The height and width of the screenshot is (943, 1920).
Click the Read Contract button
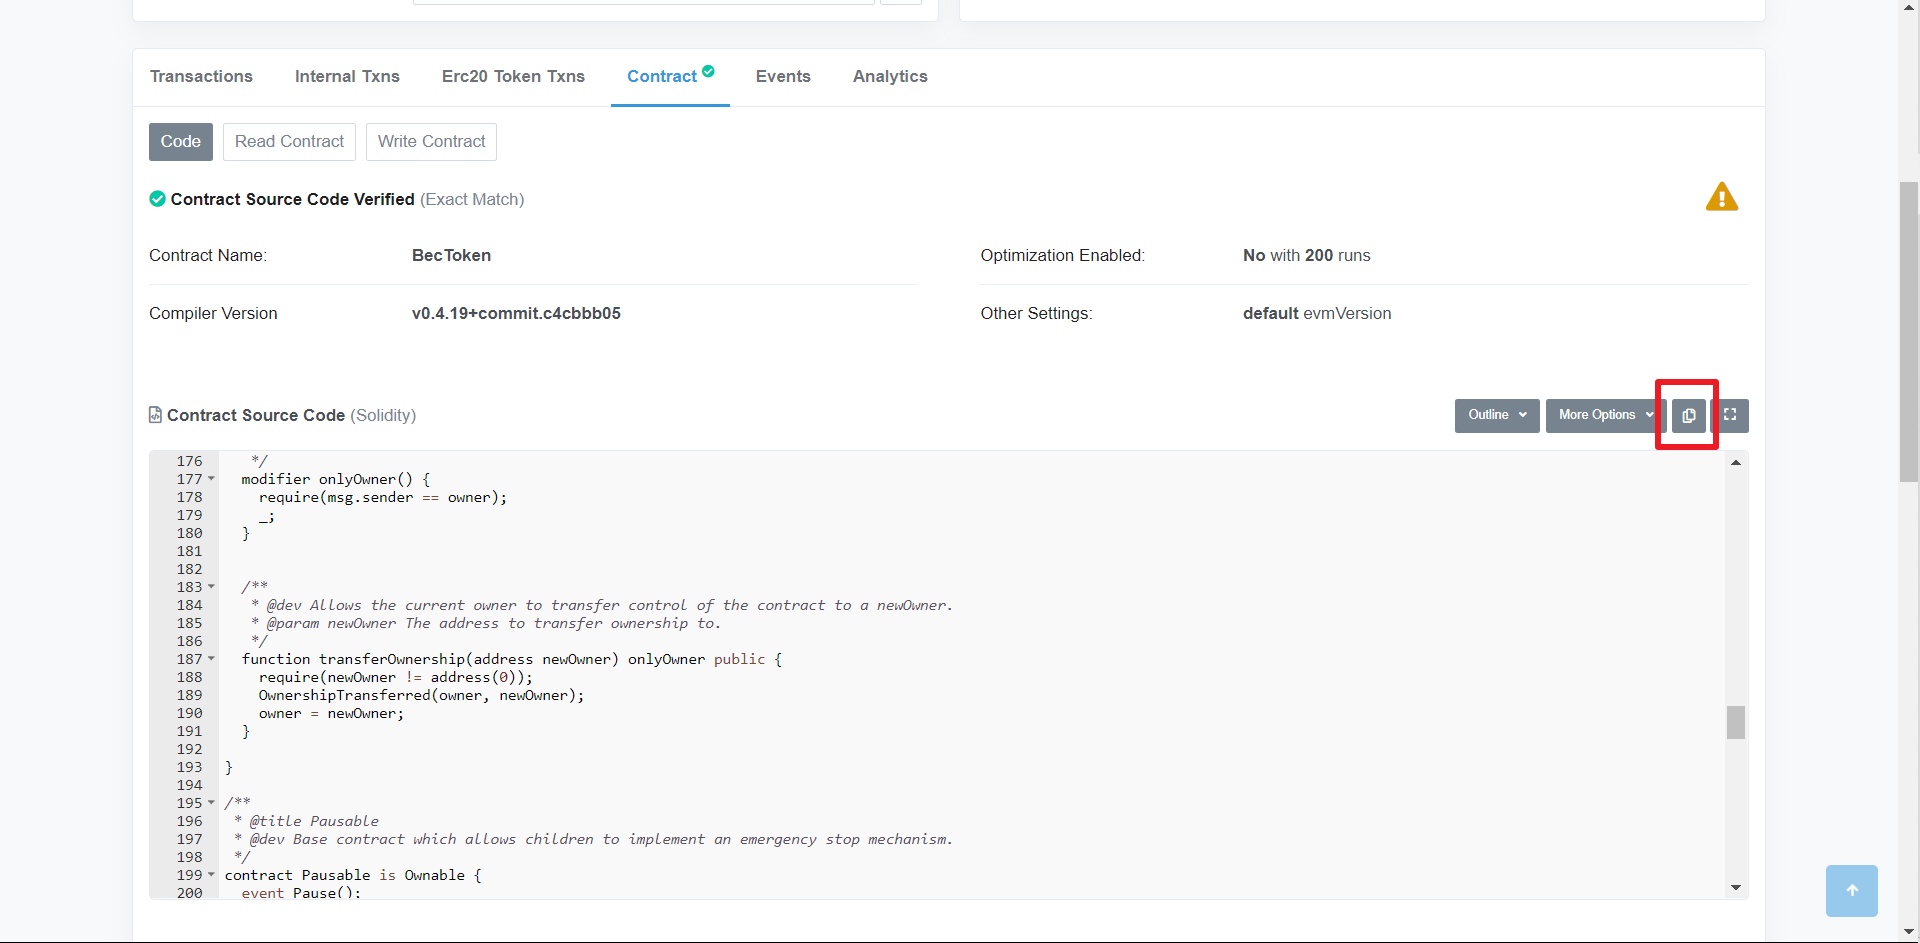pyautogui.click(x=289, y=142)
